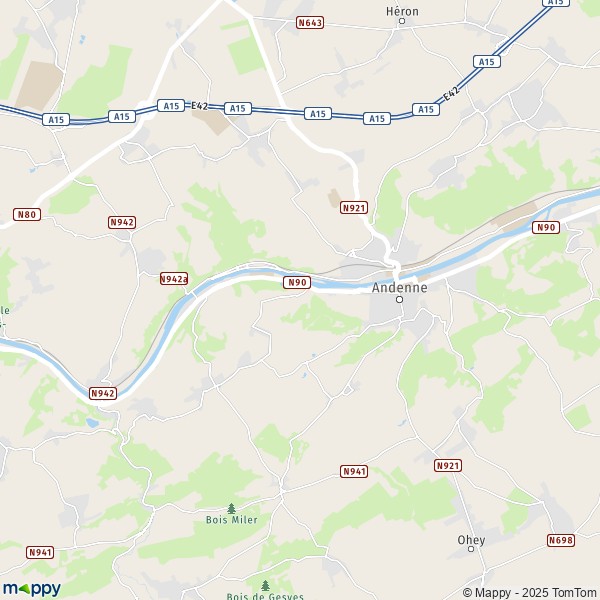Click the N942a road shield
Image resolution: width=600 pixels, height=600 pixels.
point(174,279)
